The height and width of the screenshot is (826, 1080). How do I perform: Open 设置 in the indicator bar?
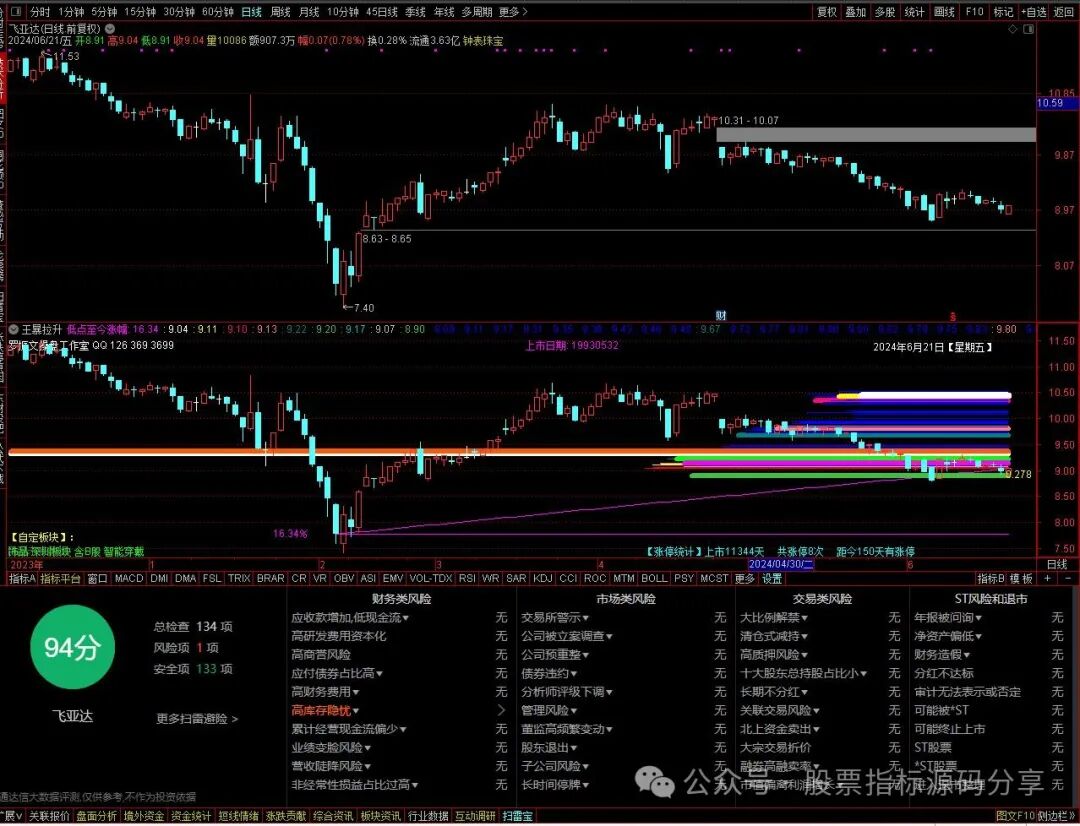[772, 579]
